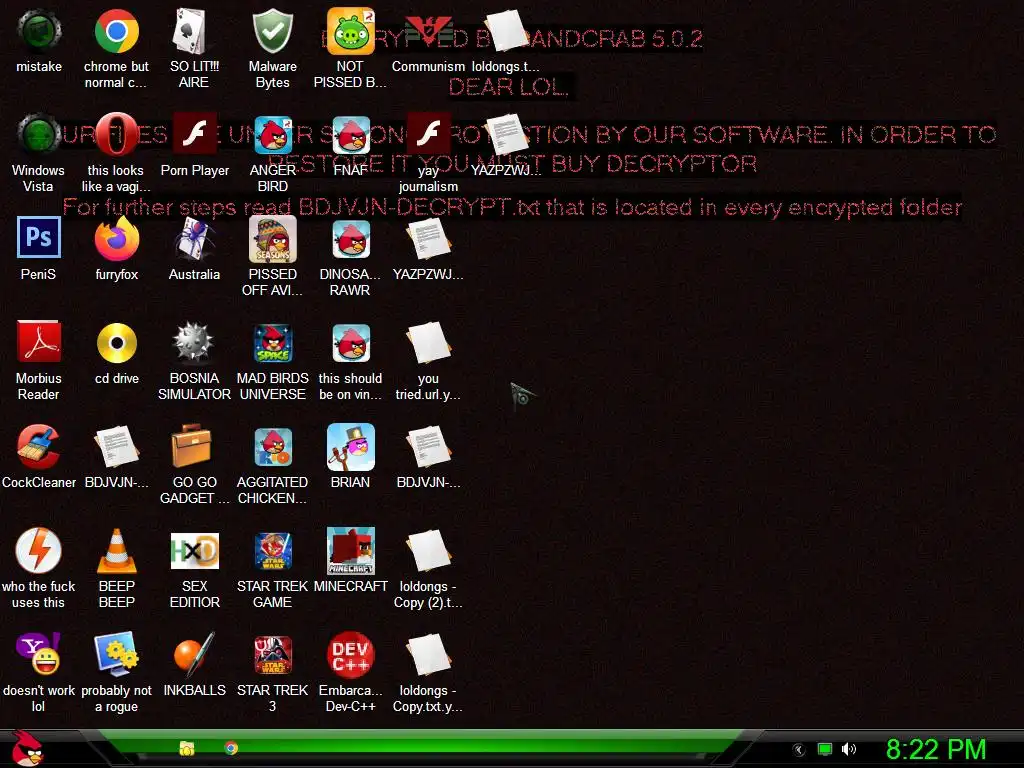Open the 'MINECRAFT' angry bird icon
Image resolution: width=1024 pixels, height=768 pixels.
350,551
